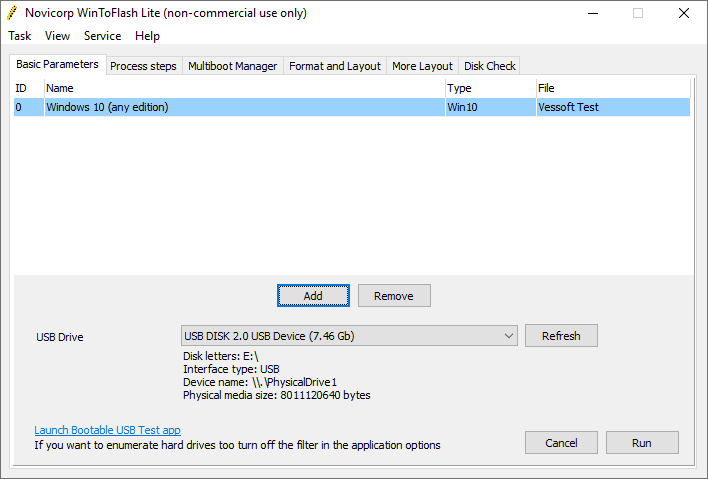Minimize the WinToFlash window
Screen dimensions: 708x479
tap(593, 14)
